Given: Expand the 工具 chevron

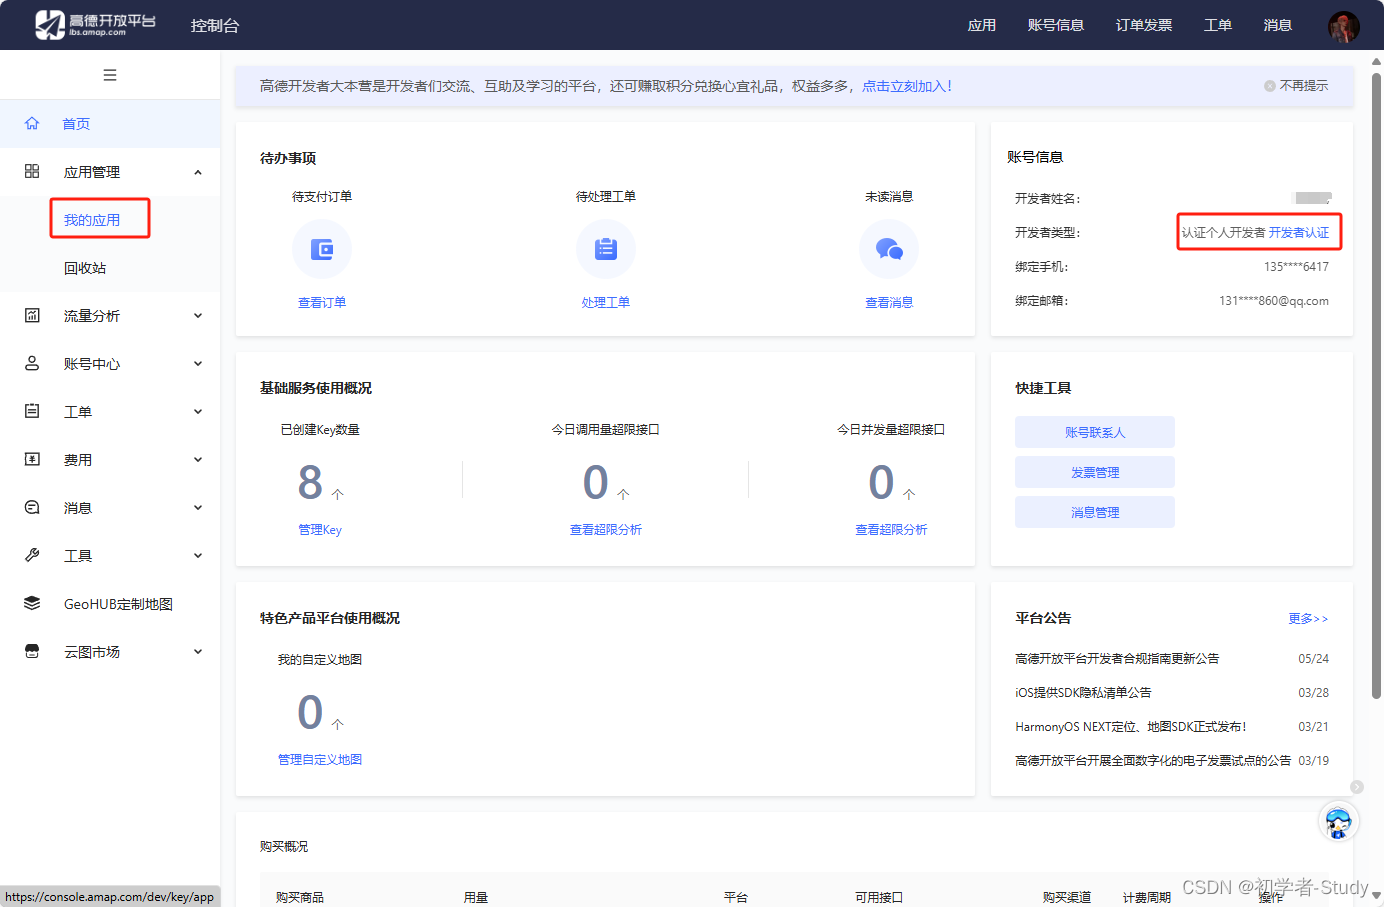Looking at the screenshot, I should tap(198, 556).
